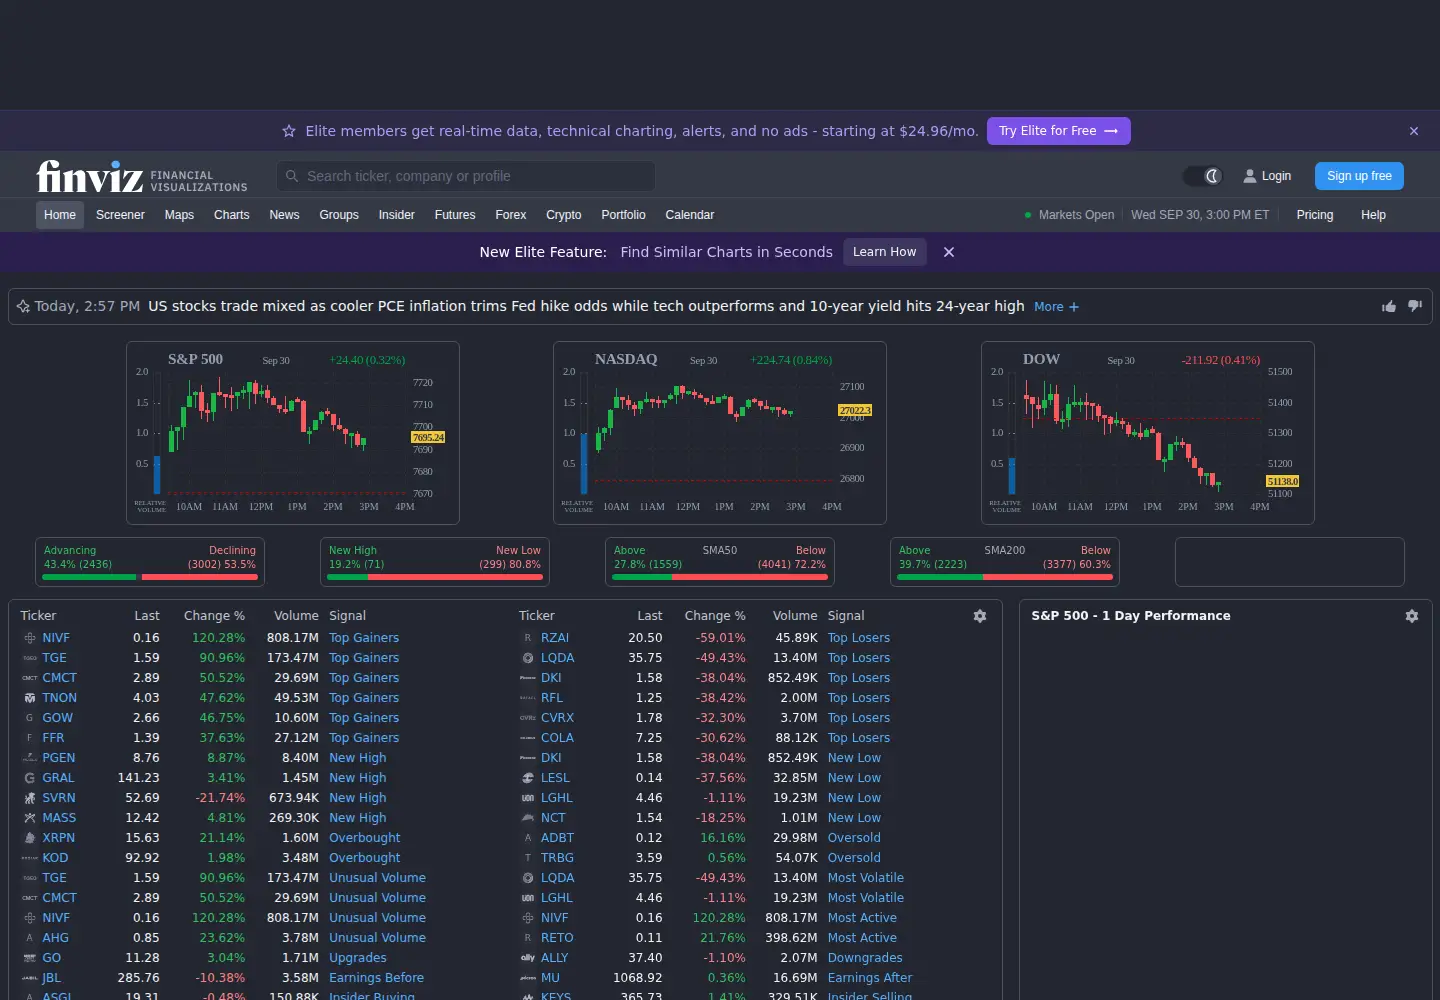Click the JBL company logo icon
Image resolution: width=1440 pixels, height=1000 pixels.
click(x=30, y=978)
